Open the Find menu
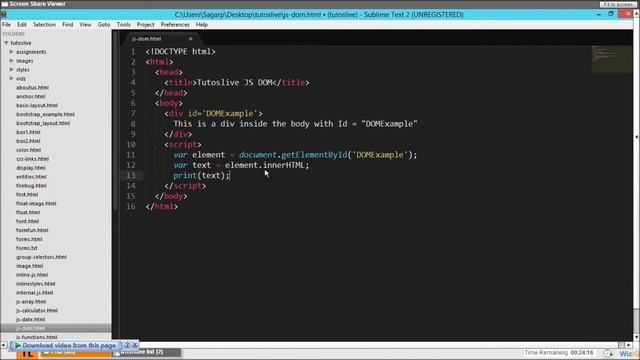Image resolution: width=640 pixels, height=360 pixels. (x=67, y=24)
